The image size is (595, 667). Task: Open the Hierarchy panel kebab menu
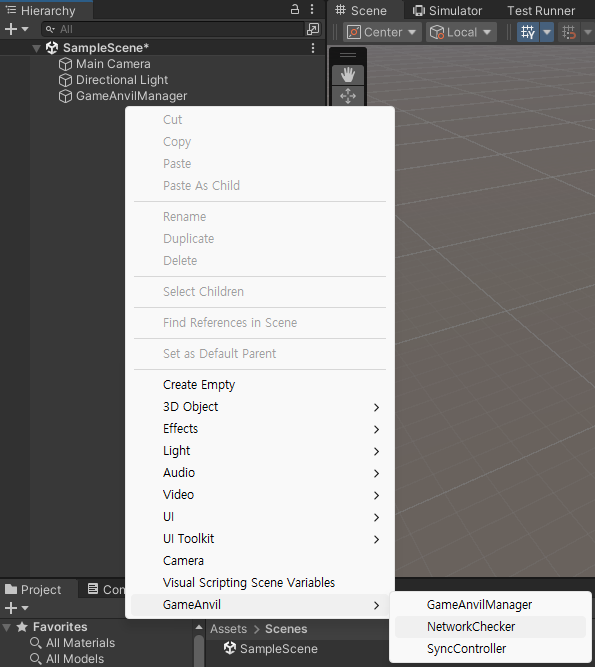[x=312, y=9]
